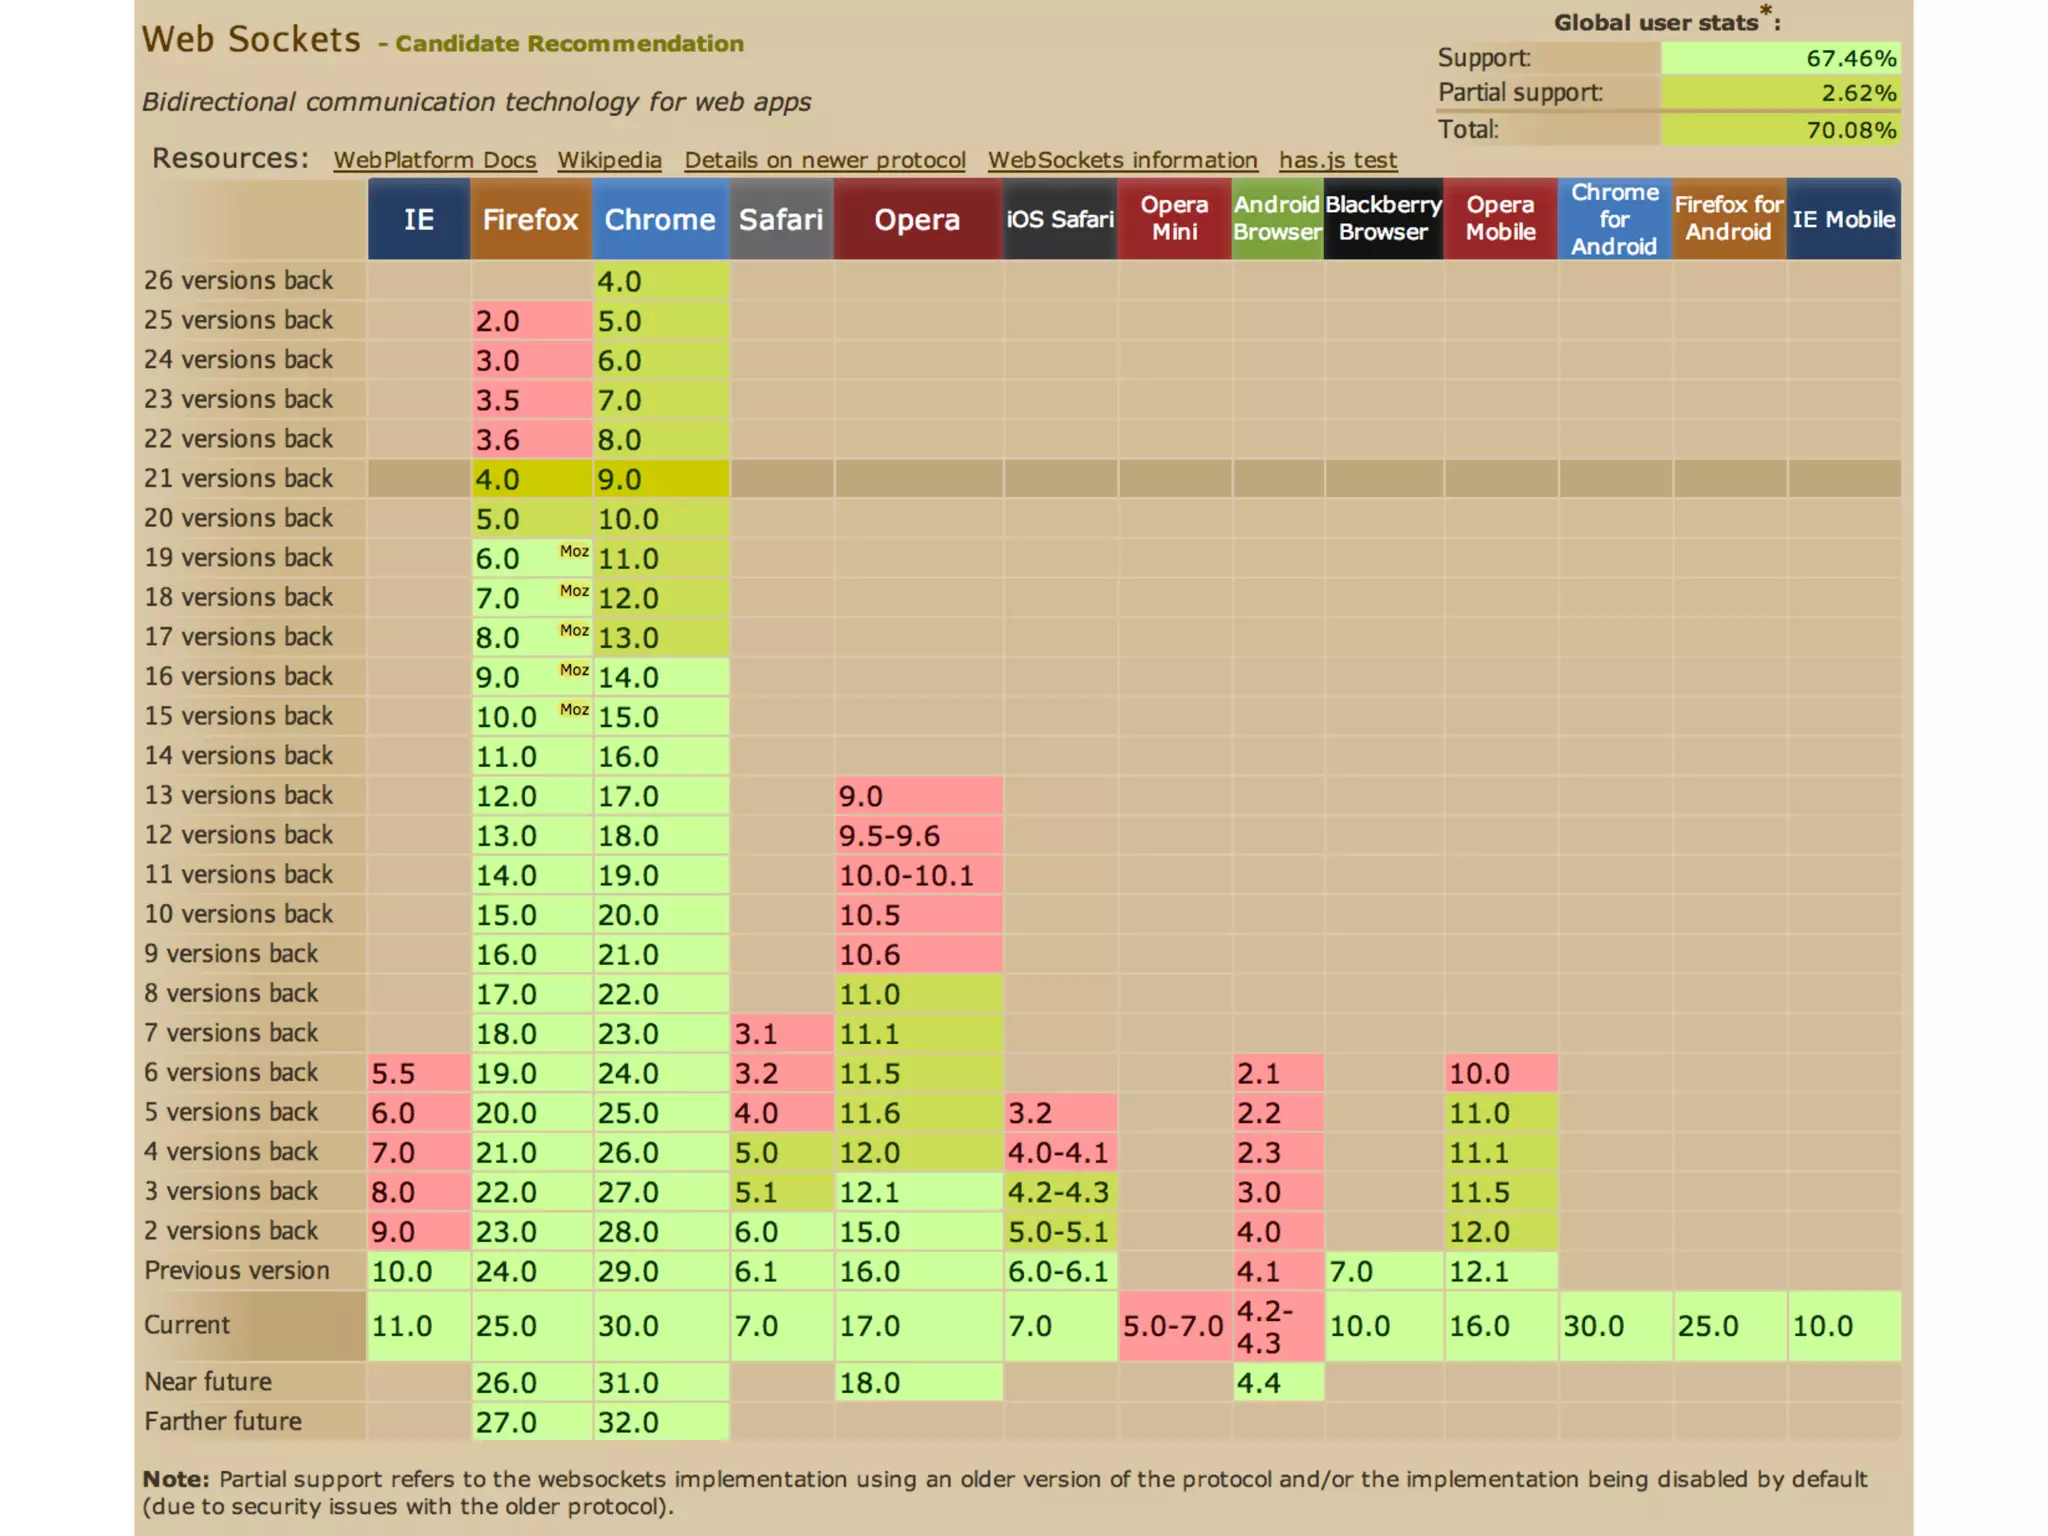The image size is (2048, 1536).
Task: Click Details on newer protocol link
Action: pos(824,160)
